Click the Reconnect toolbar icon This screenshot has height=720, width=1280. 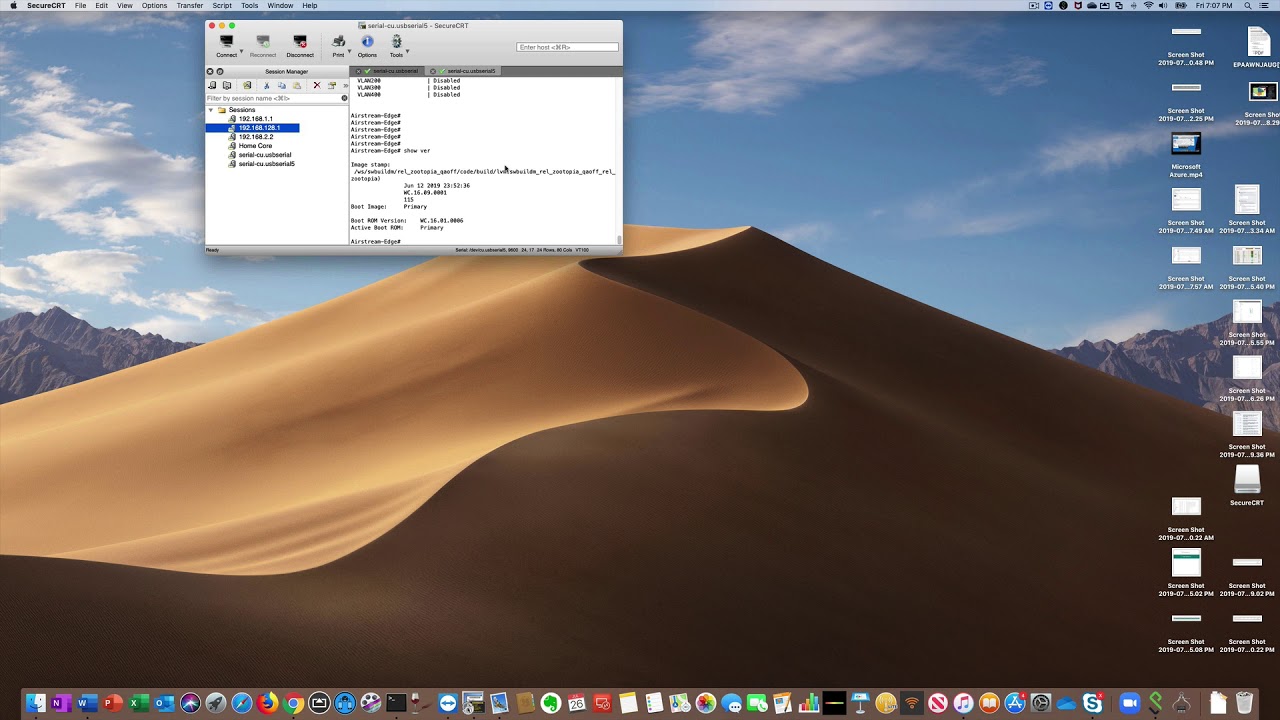coord(263,46)
